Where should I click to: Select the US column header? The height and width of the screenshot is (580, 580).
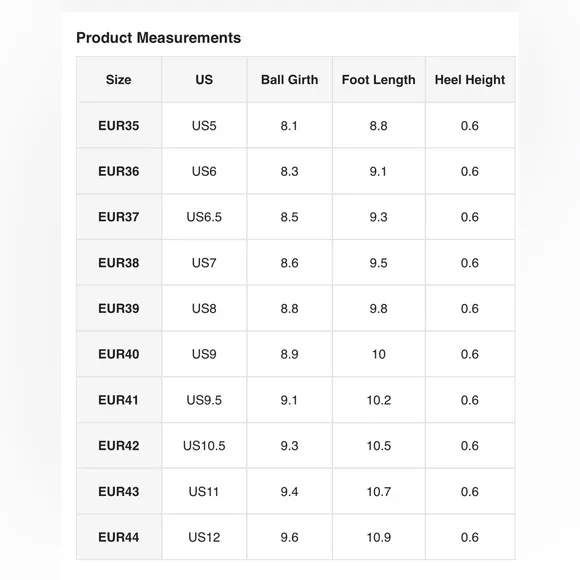[204, 80]
